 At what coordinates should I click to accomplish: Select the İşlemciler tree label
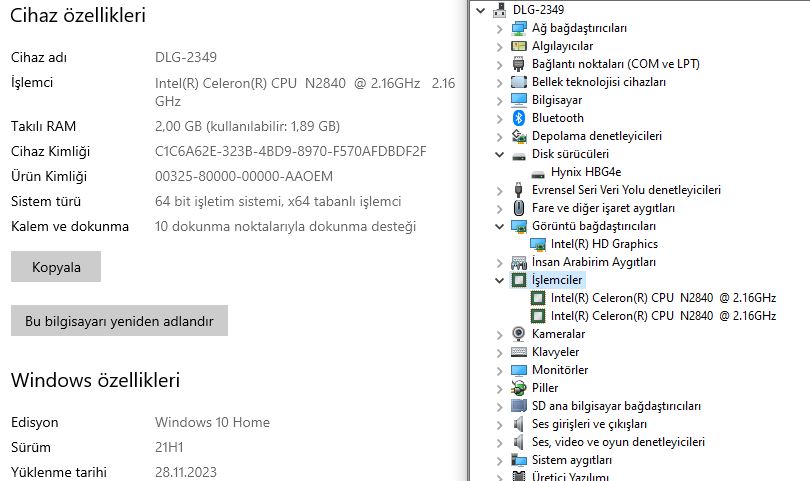557,280
